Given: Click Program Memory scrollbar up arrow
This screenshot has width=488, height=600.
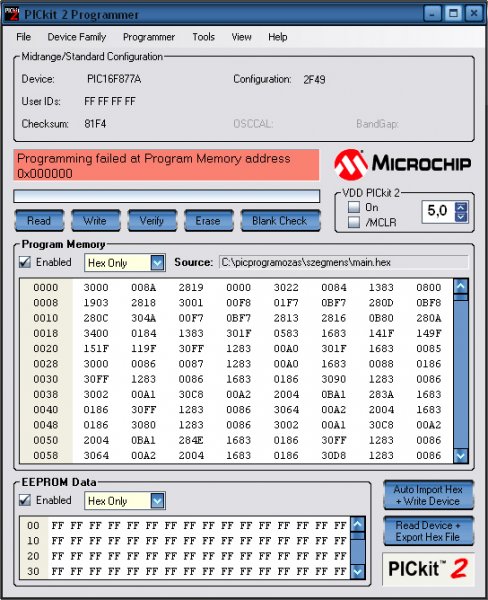Looking at the screenshot, I should (460, 287).
